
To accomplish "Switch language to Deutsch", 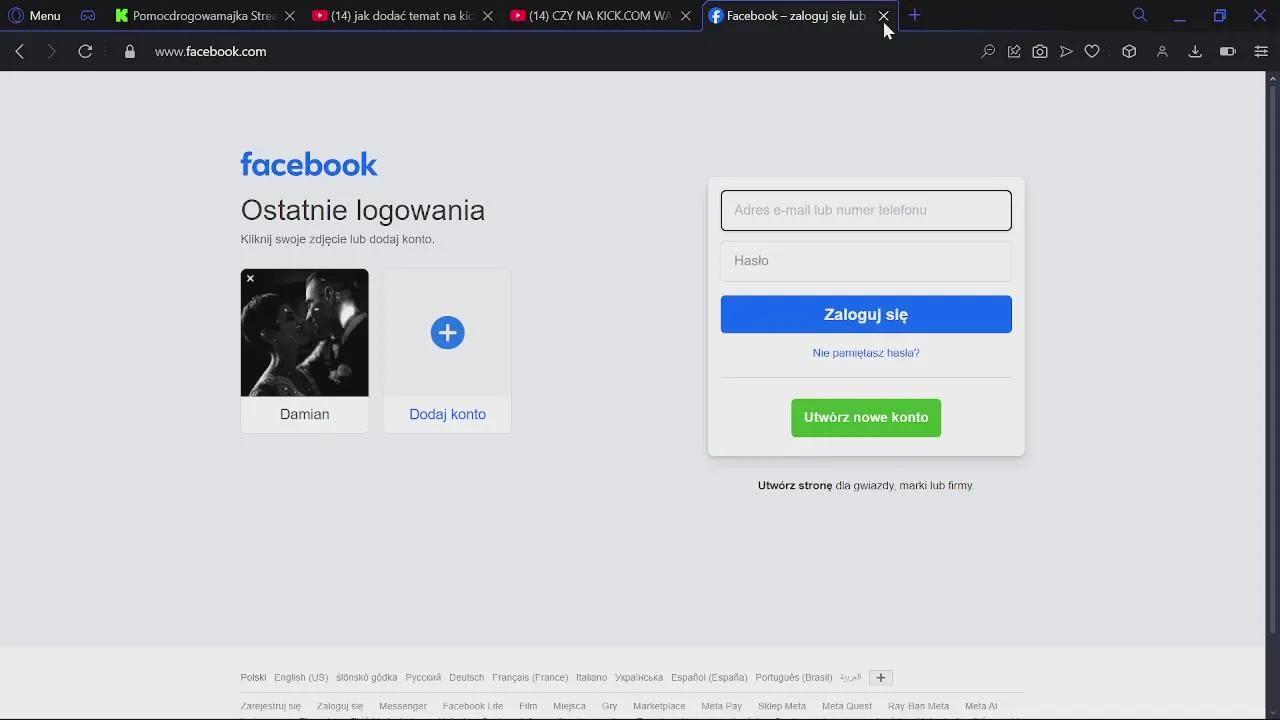I will click(466, 677).
